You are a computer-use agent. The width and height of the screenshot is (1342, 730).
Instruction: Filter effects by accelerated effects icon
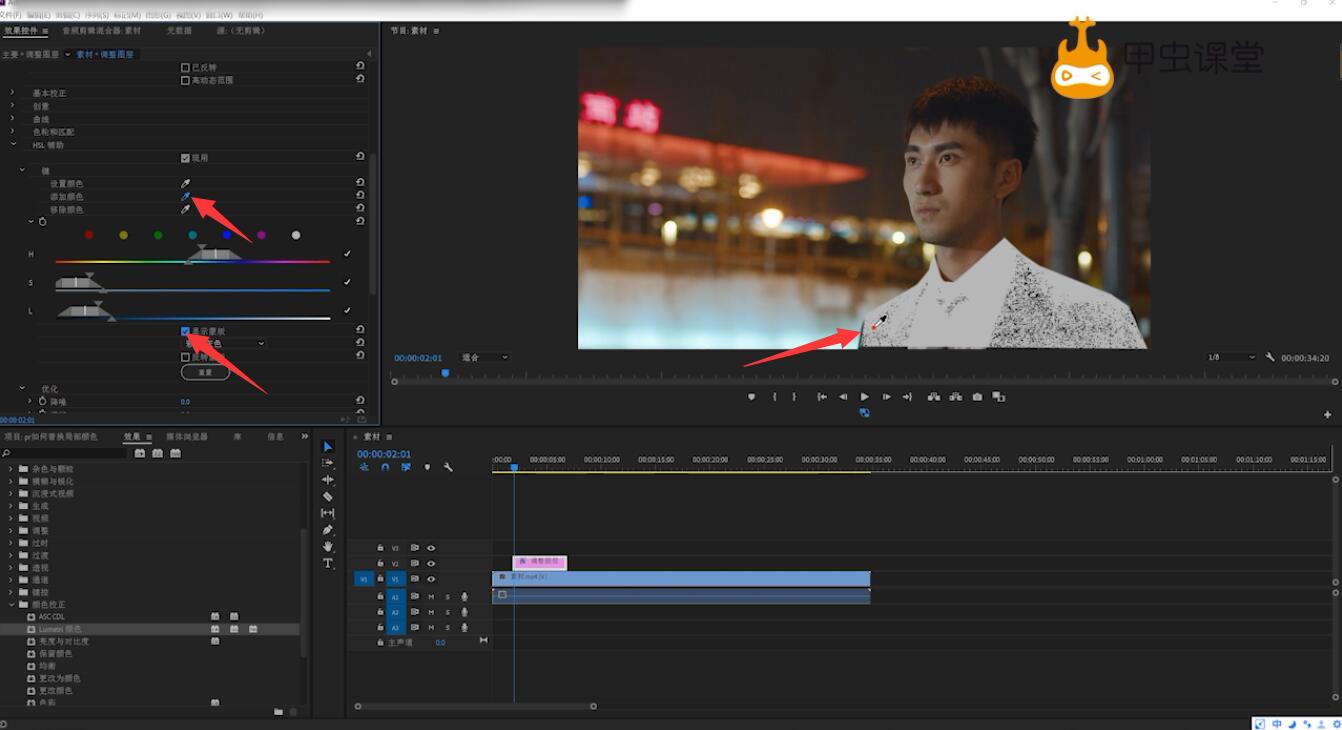point(140,453)
